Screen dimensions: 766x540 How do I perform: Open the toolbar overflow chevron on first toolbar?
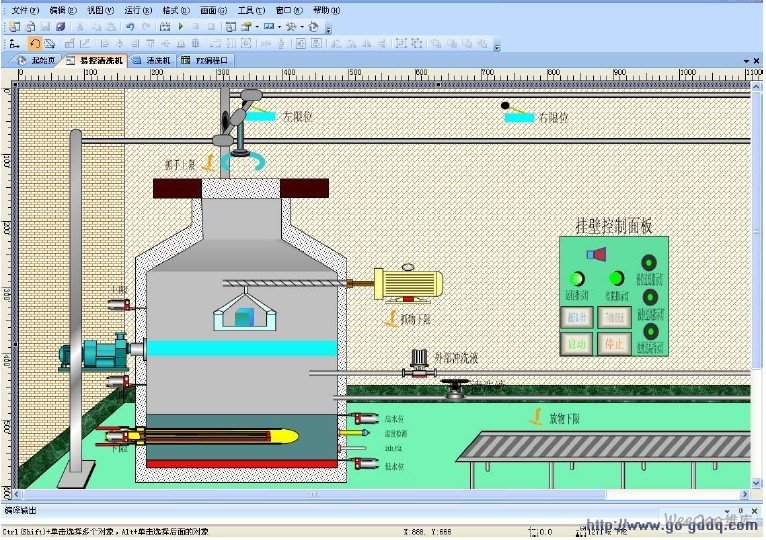point(329,28)
